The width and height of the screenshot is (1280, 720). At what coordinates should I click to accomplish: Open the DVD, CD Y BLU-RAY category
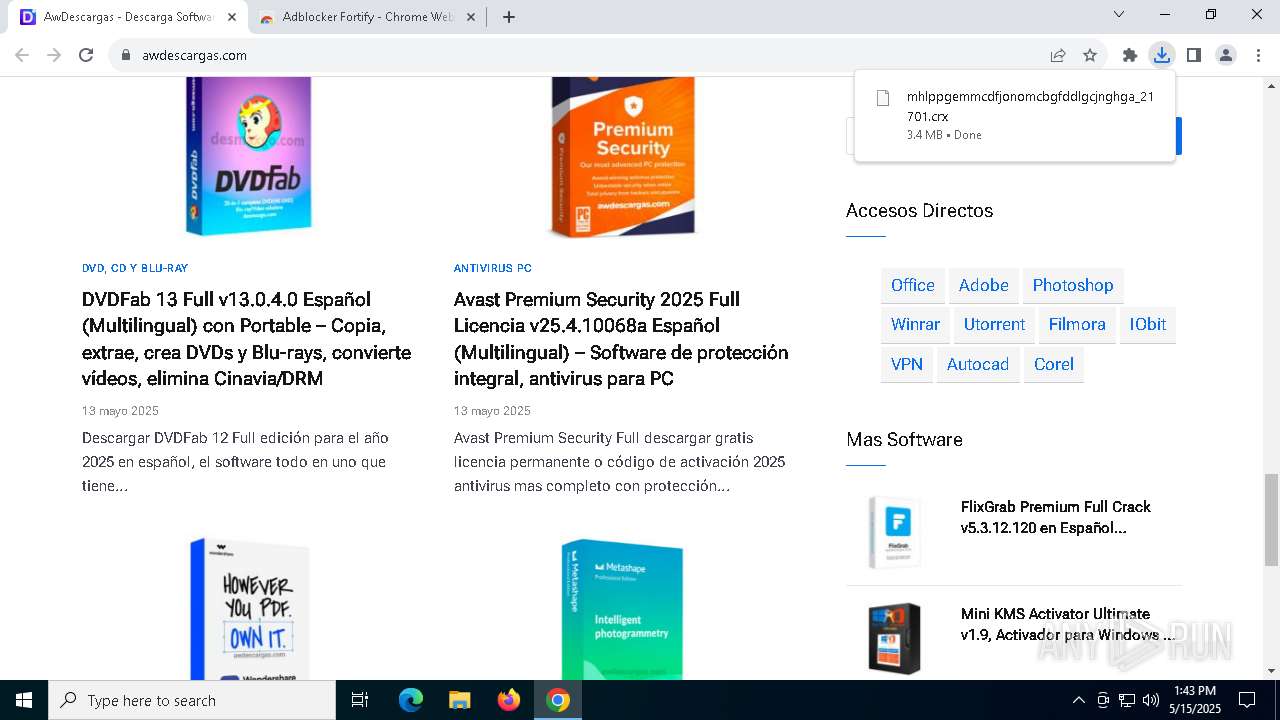(135, 268)
